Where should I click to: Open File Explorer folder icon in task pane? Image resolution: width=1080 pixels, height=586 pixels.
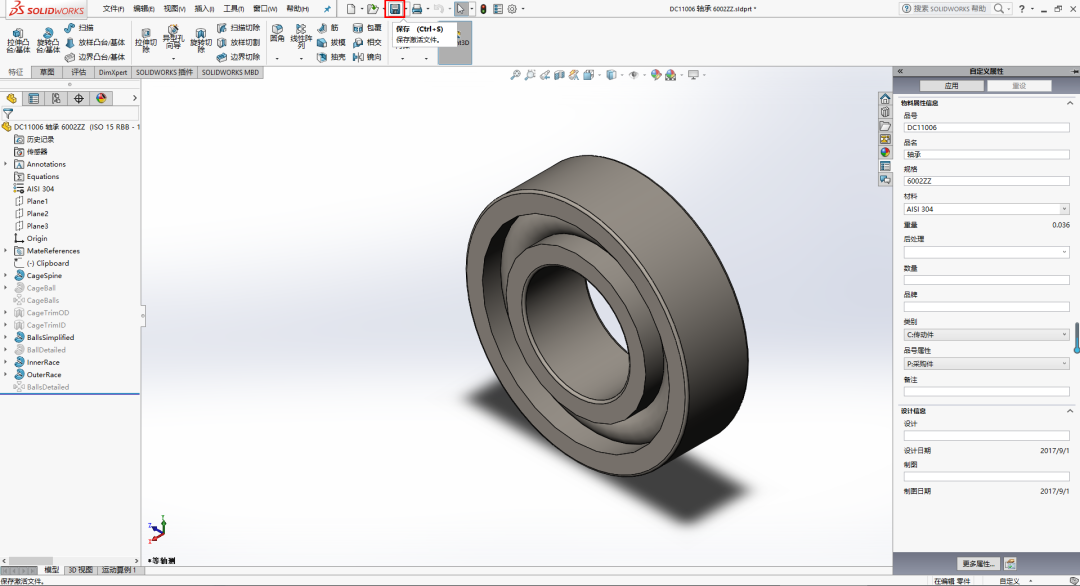[885, 126]
